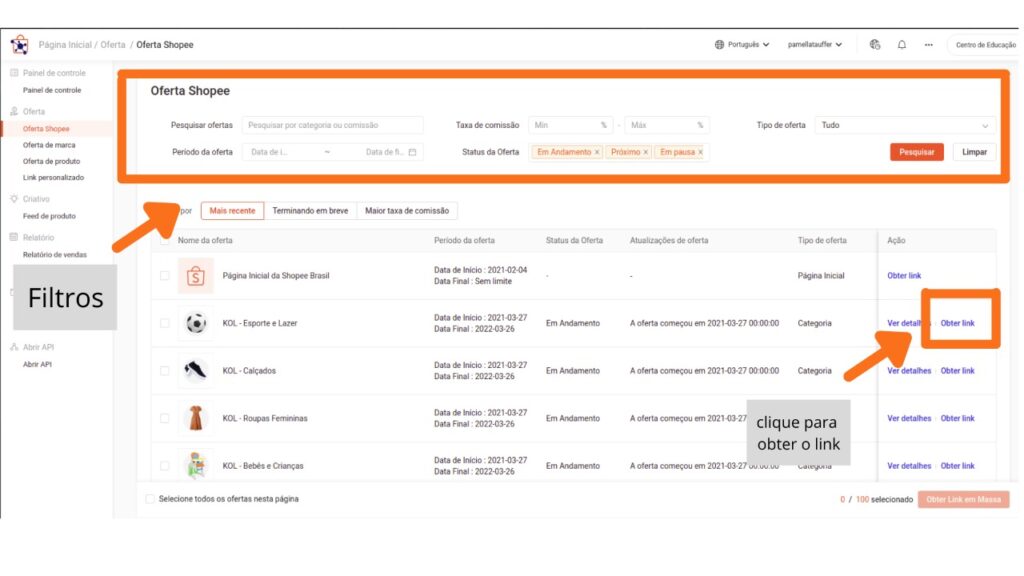Open Relatório de vendas in sidebar
Screen dimensions: 1024x576
click(x=54, y=255)
